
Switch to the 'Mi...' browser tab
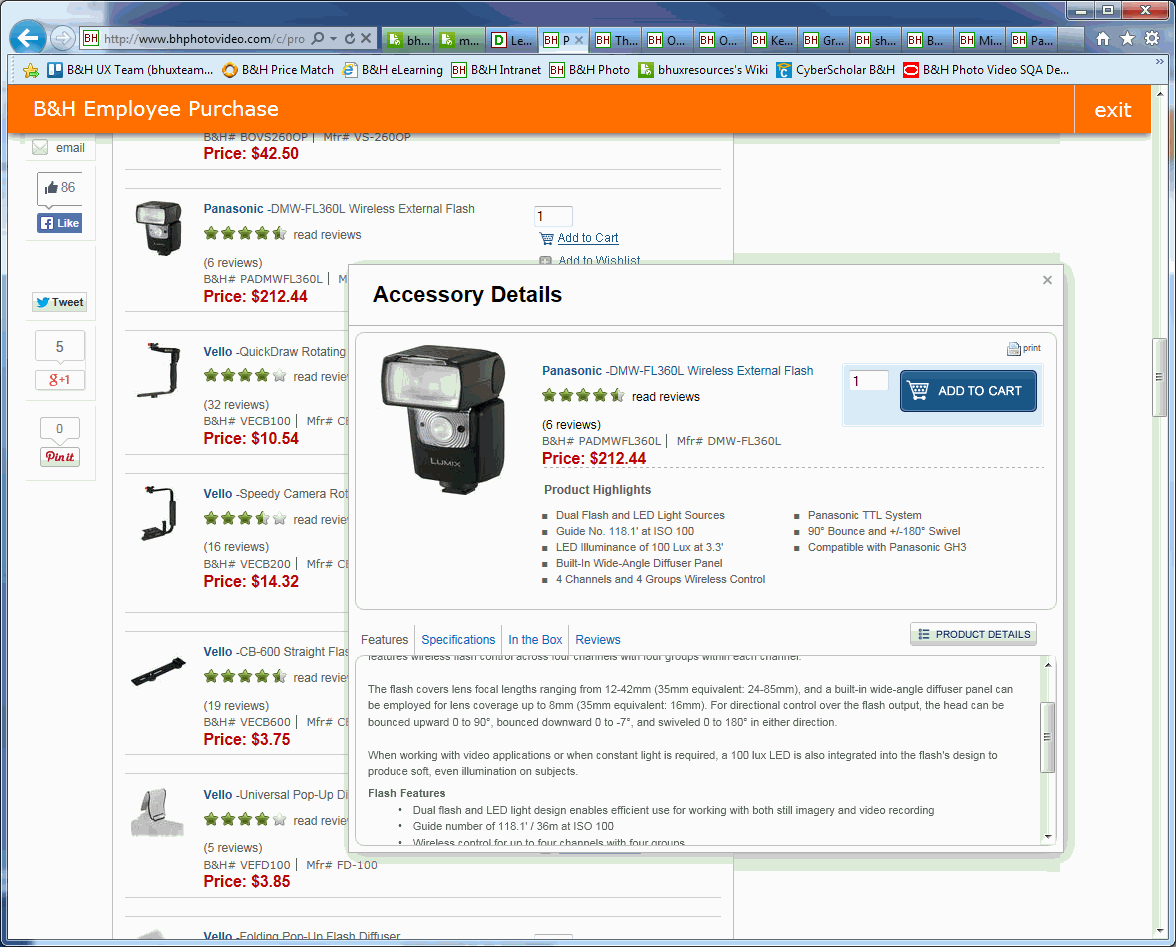980,40
